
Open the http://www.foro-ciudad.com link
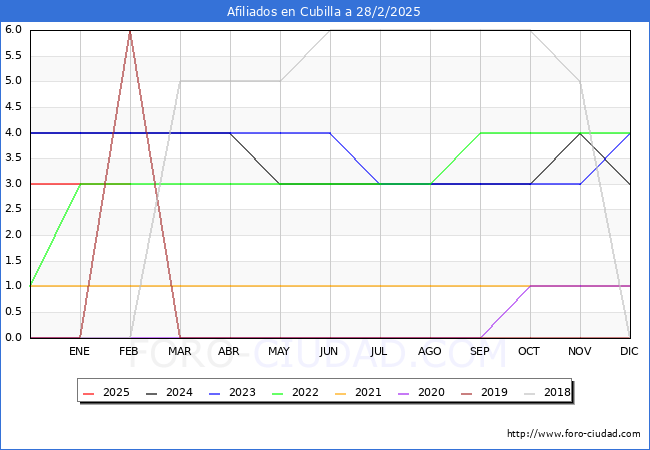(574, 434)
